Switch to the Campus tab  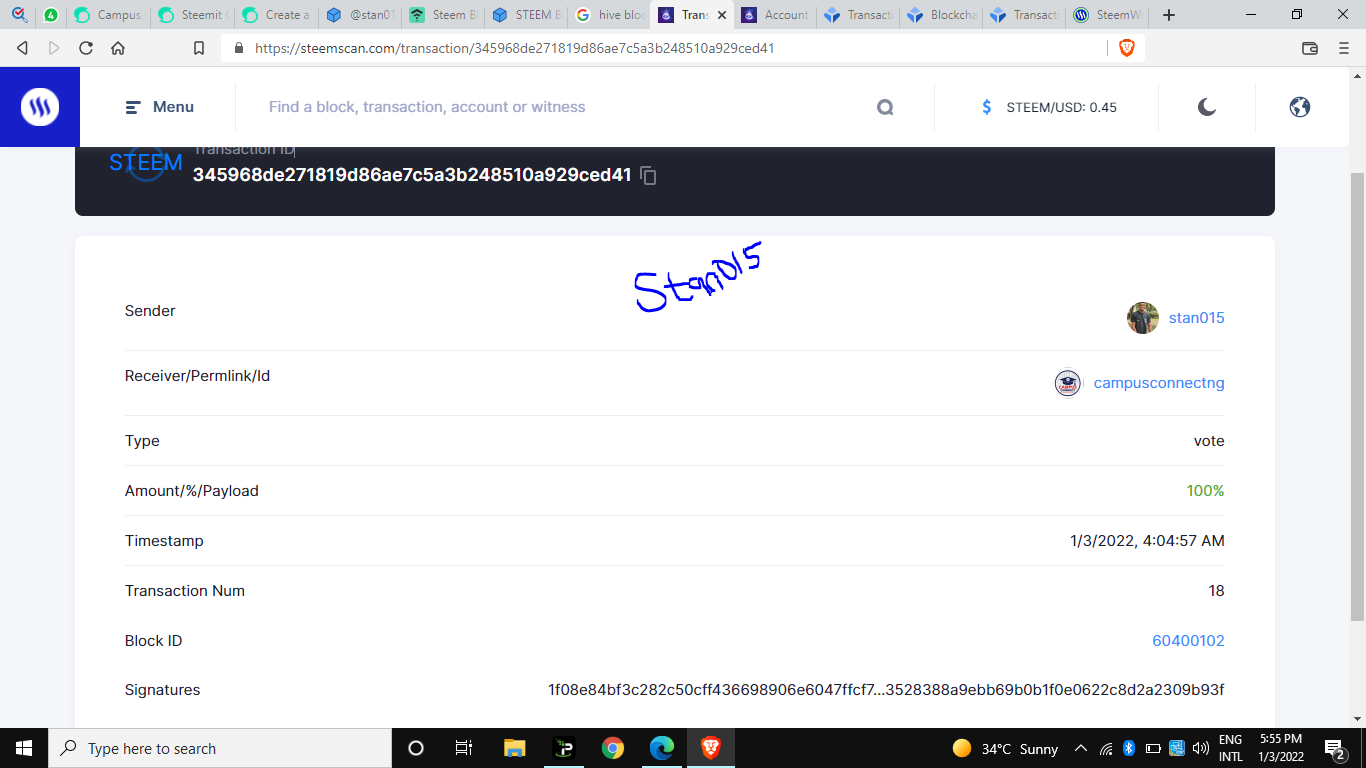tap(108, 15)
